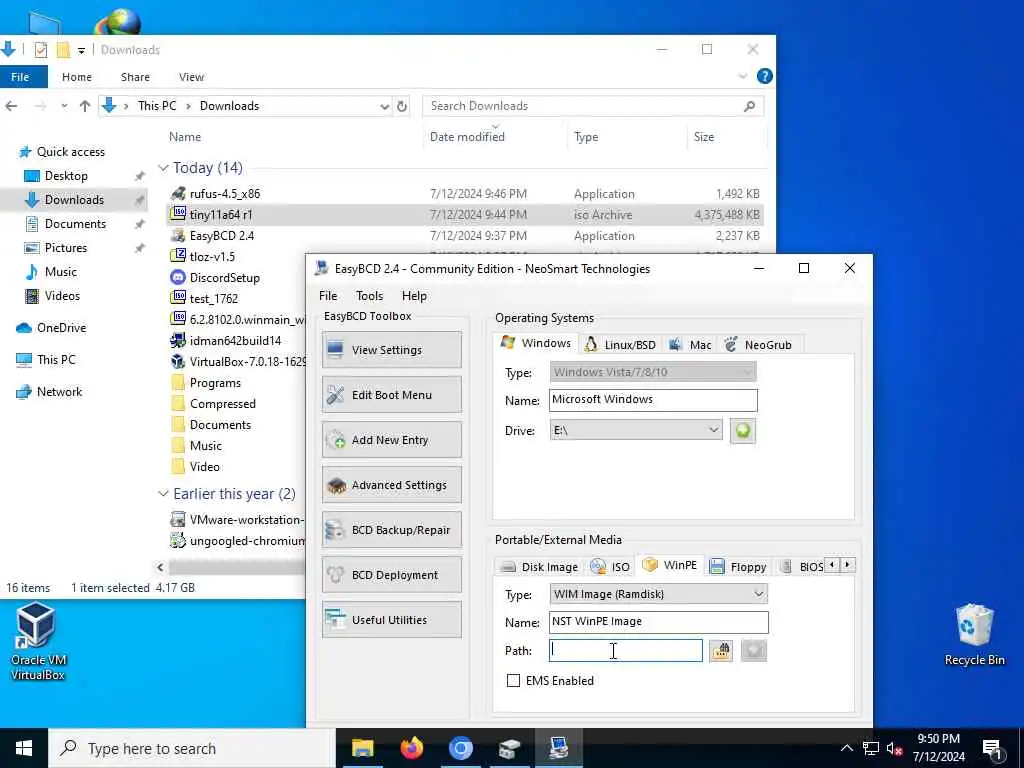Image resolution: width=1024 pixels, height=768 pixels.
Task: Click the green add entry button beside Drive
Action: click(743, 431)
